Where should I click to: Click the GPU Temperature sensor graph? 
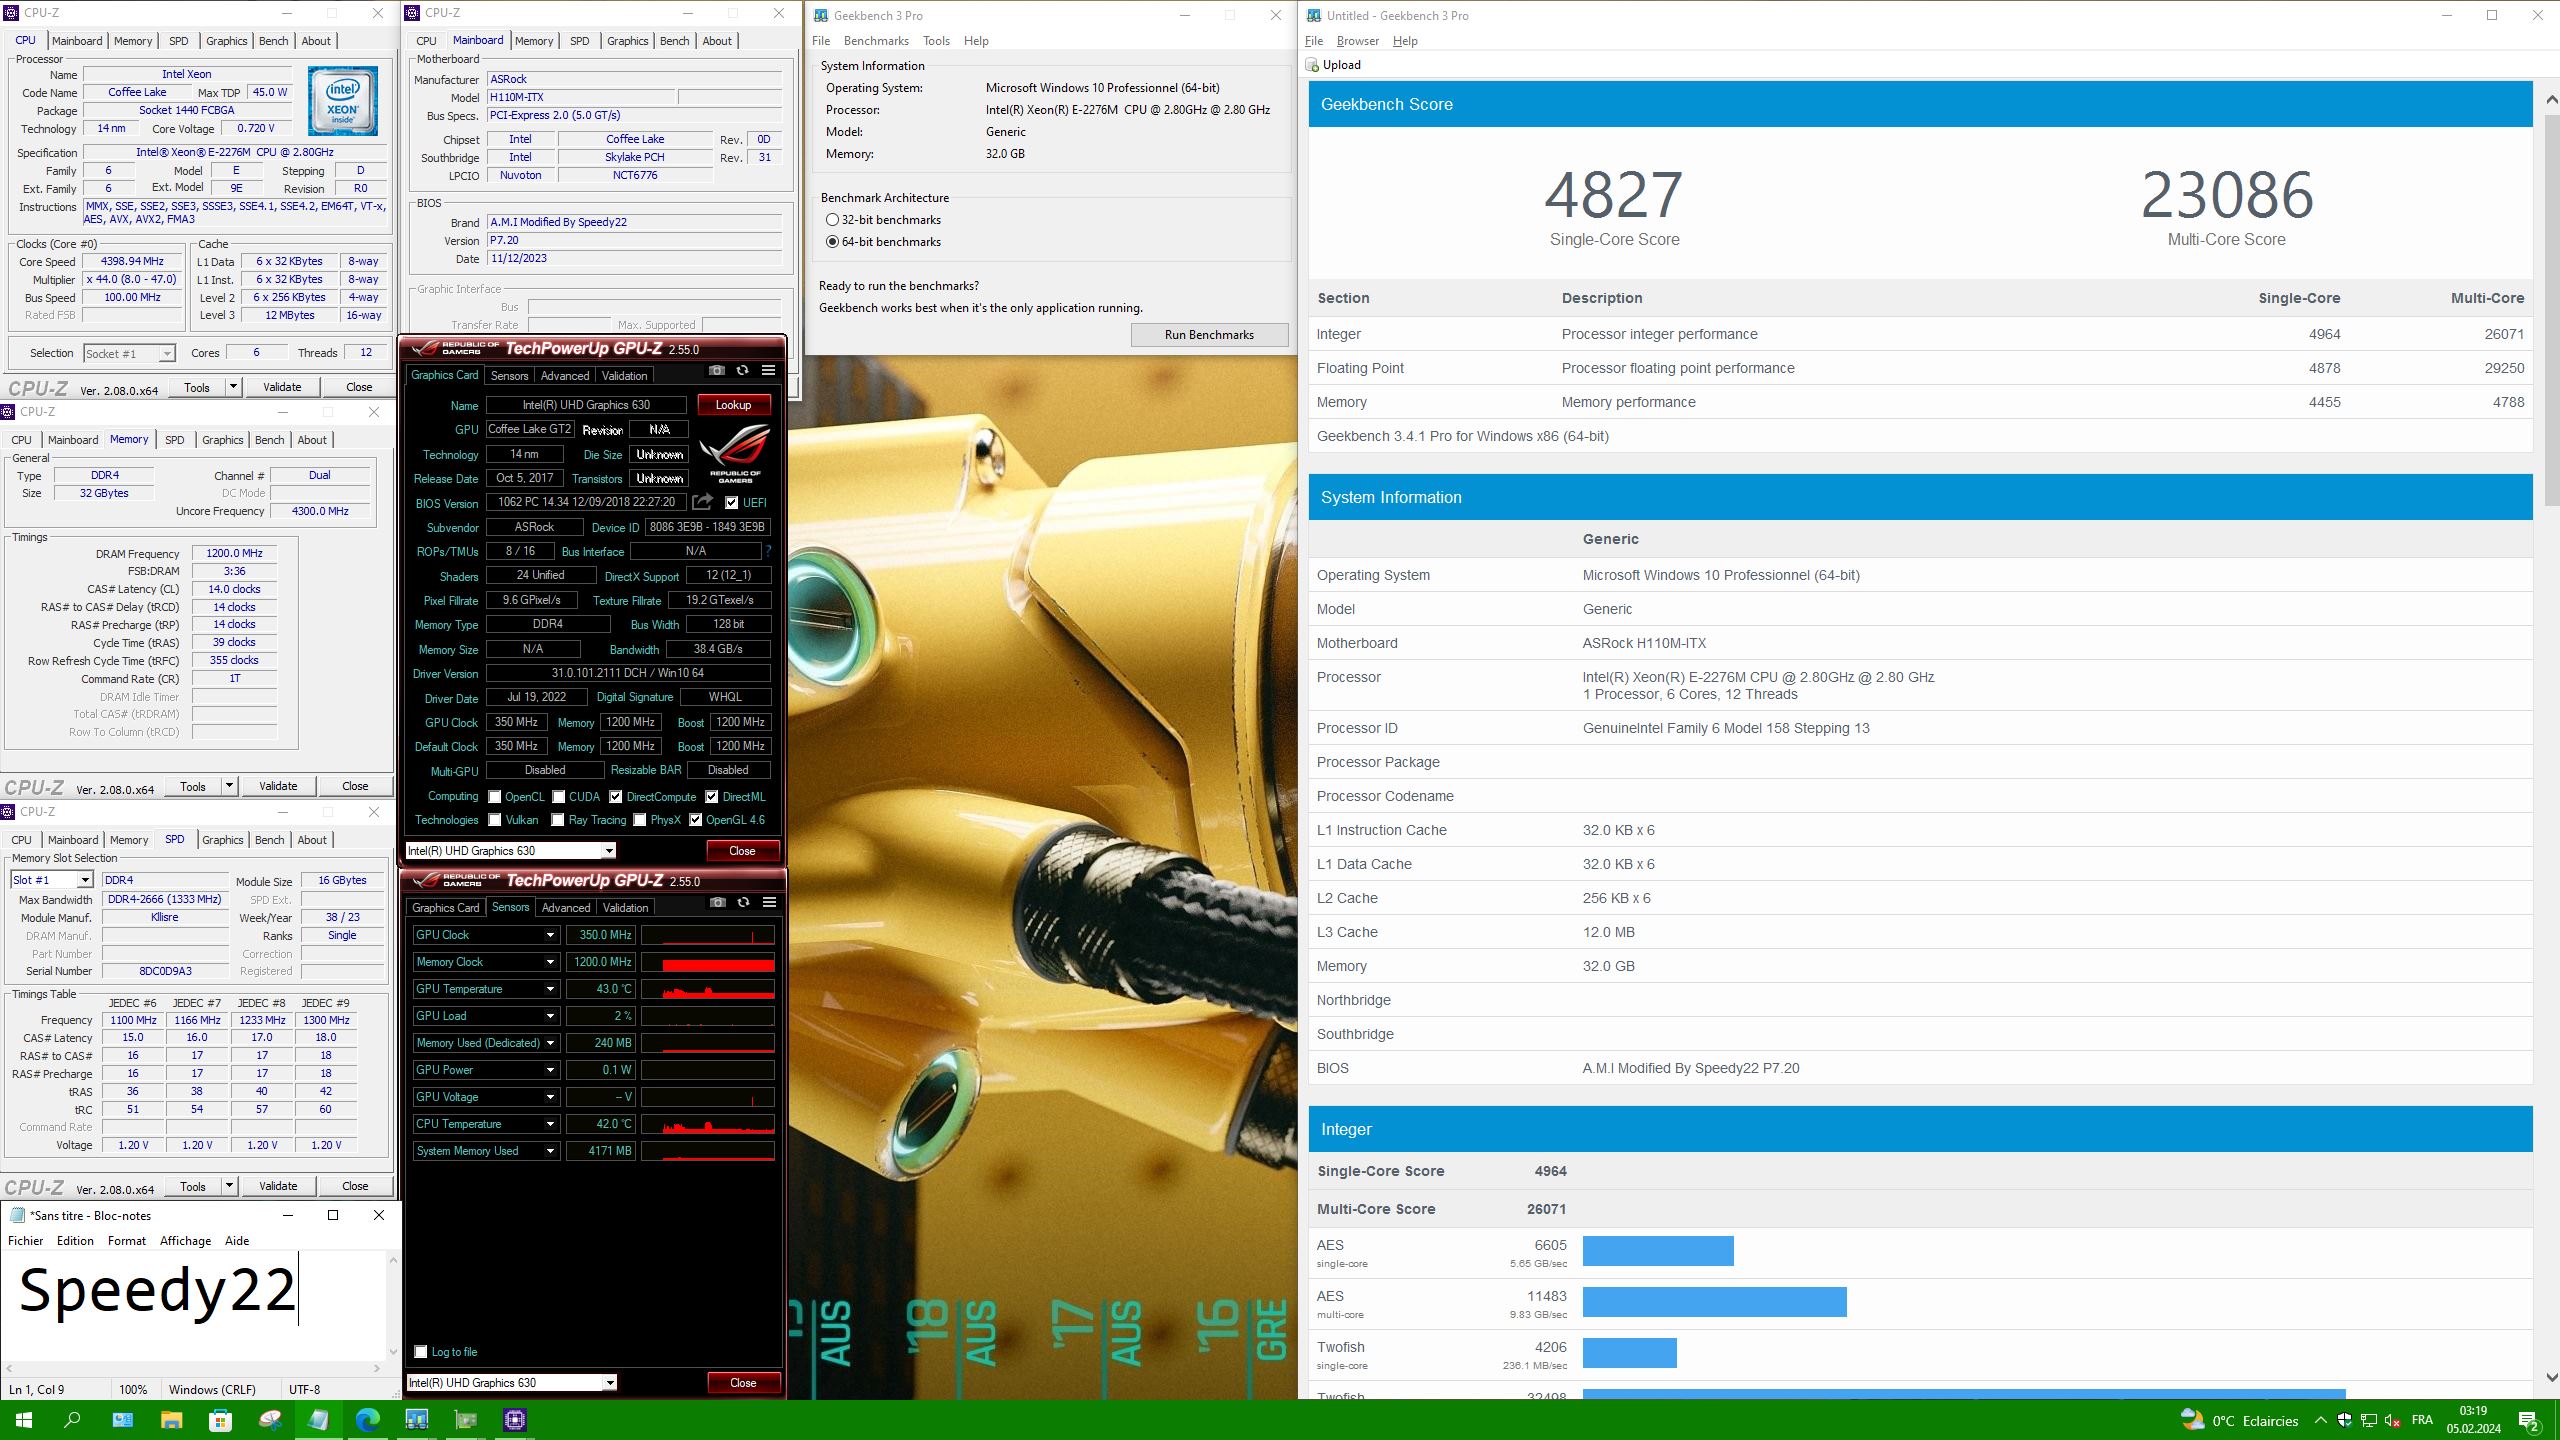[x=708, y=989]
